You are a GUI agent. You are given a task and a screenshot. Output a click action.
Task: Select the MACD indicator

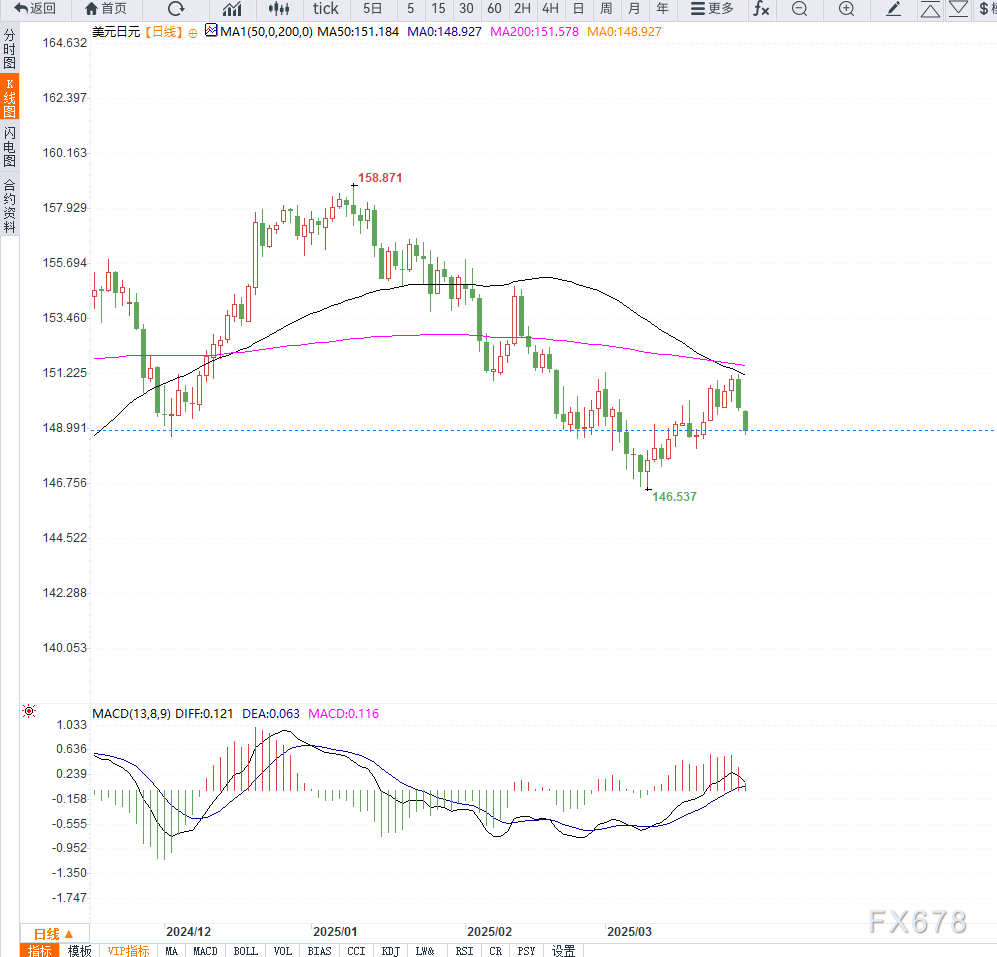click(x=205, y=951)
